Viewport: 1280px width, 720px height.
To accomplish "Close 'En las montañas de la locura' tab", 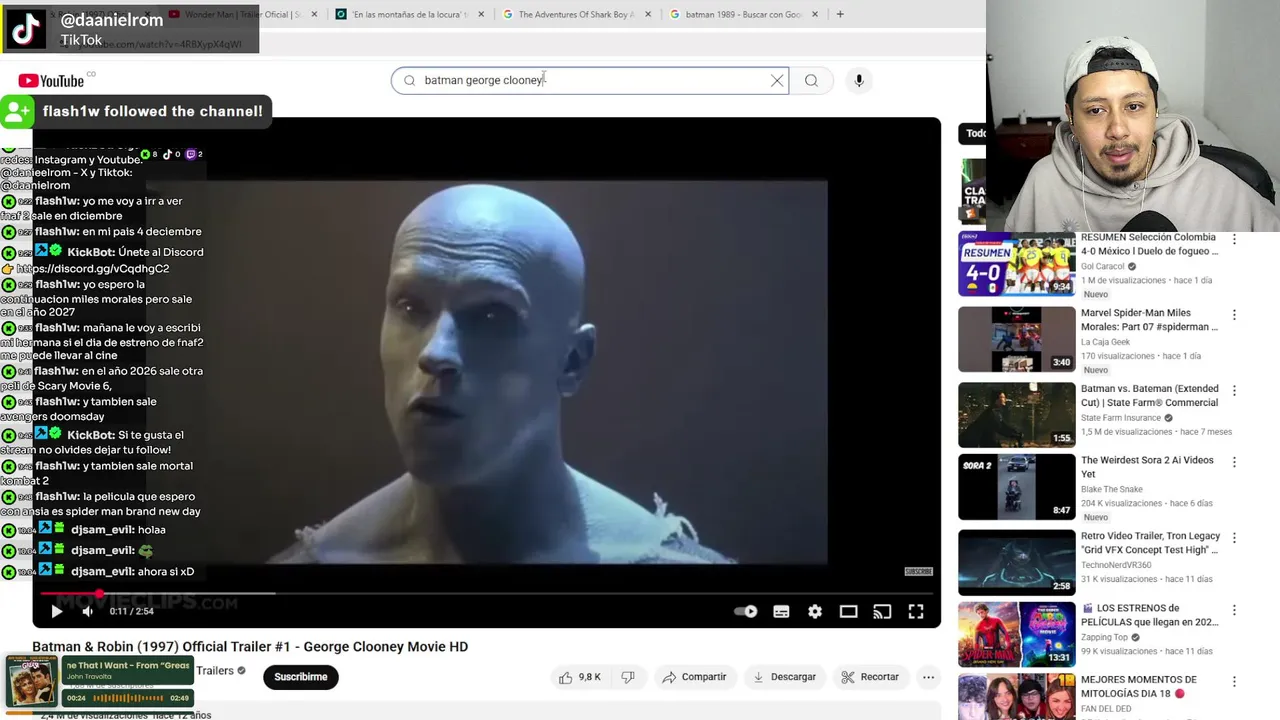I will click(480, 14).
